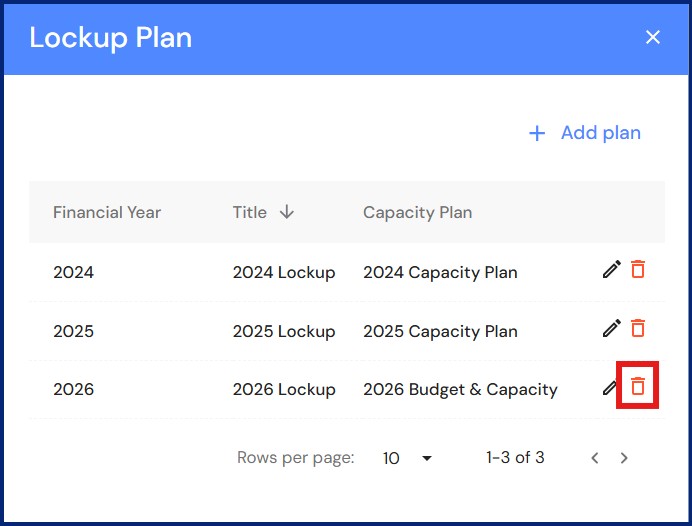Viewport: 692px width, 526px height.
Task: Click the Title sort arrow icon
Action: click(287, 212)
